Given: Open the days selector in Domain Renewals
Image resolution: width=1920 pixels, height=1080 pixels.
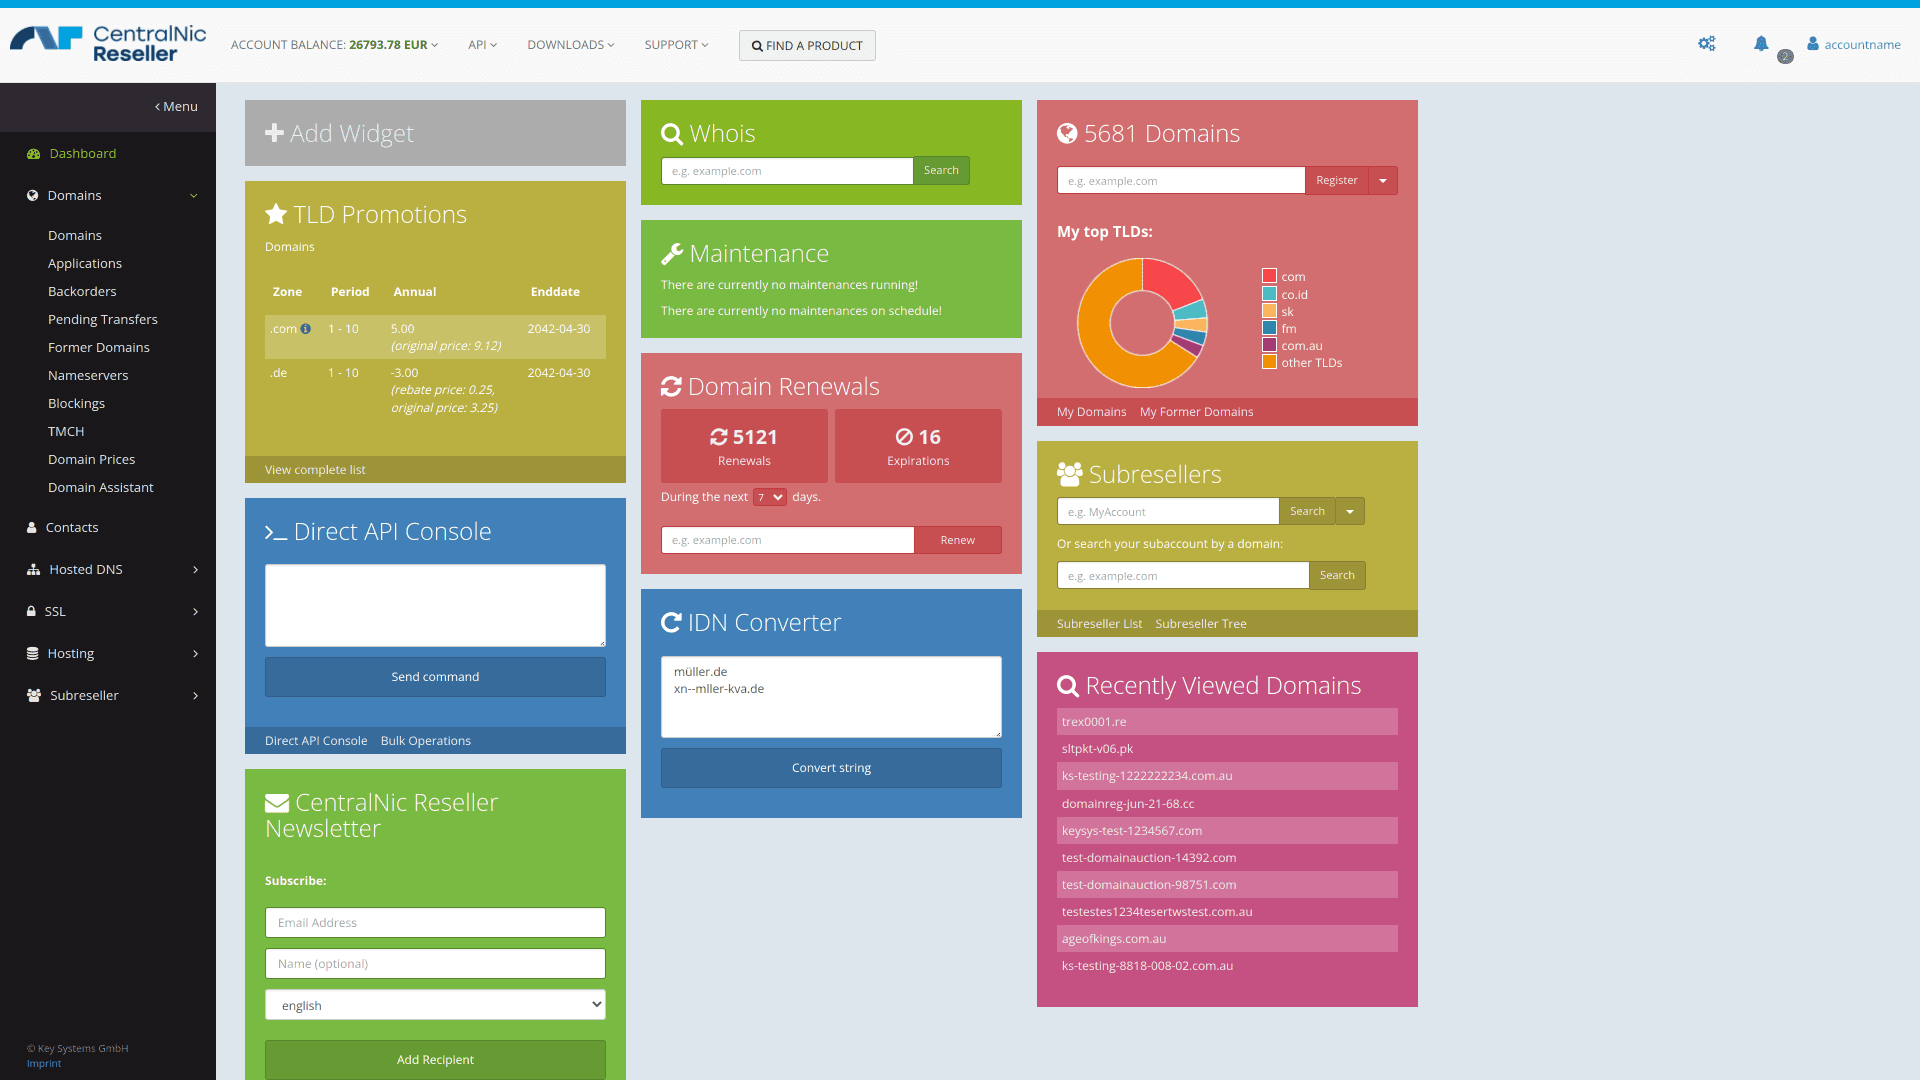Looking at the screenshot, I should [769, 497].
